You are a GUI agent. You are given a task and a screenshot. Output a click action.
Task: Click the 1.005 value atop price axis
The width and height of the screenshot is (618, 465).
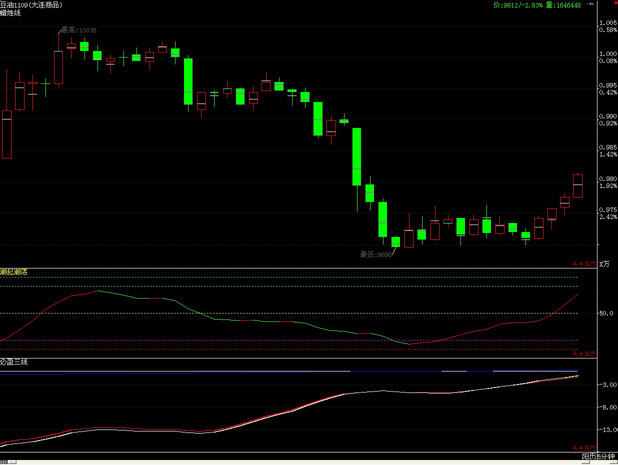[605, 22]
